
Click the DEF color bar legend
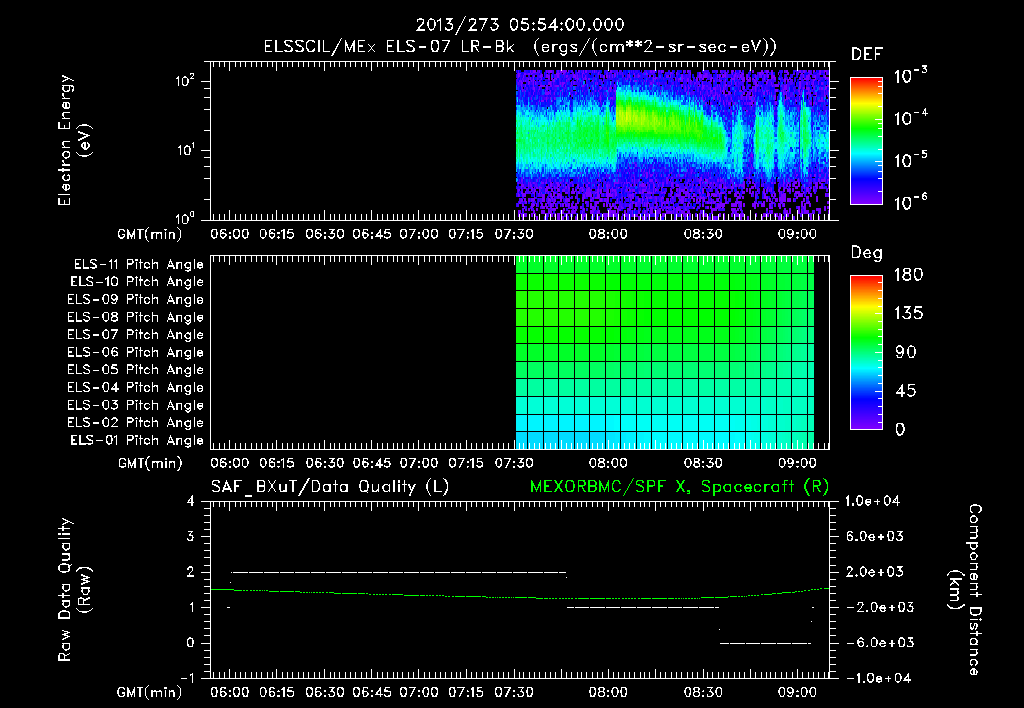coord(866,141)
